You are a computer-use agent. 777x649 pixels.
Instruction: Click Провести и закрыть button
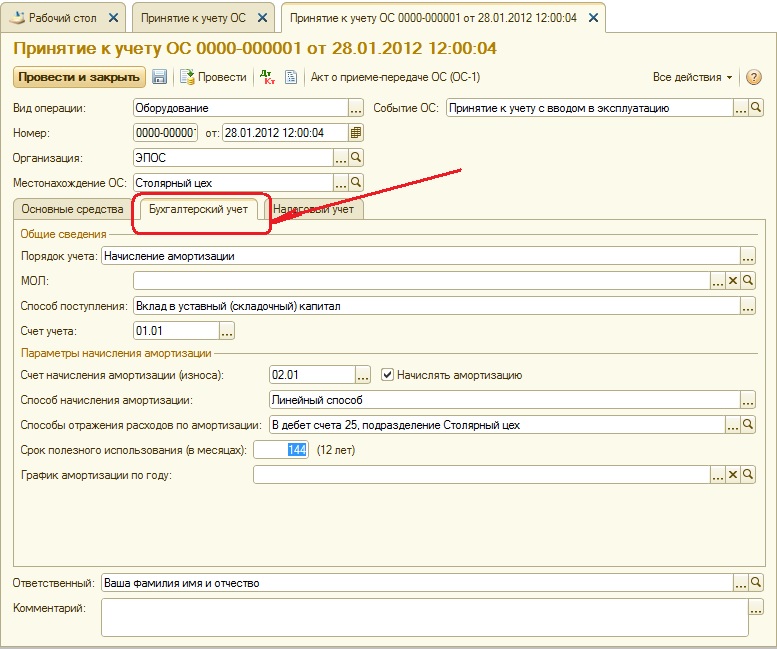tap(79, 77)
